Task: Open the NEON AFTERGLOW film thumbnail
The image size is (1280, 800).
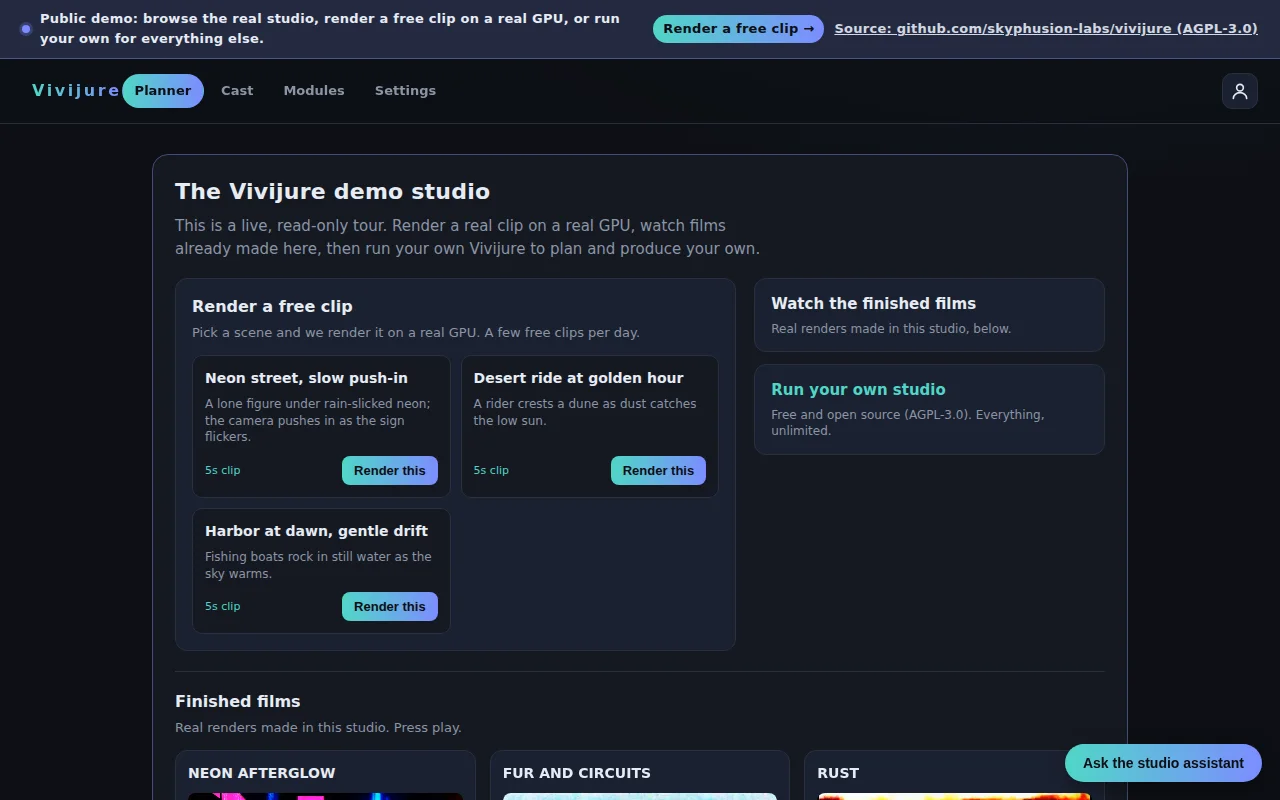Action: click(x=325, y=797)
